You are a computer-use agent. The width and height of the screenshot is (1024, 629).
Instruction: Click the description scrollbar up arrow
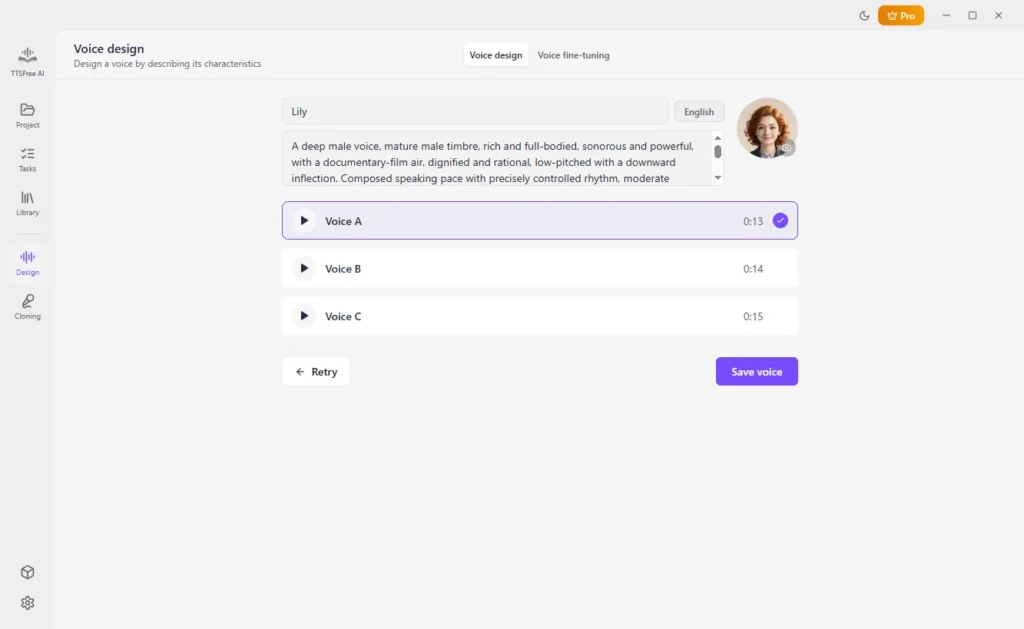(718, 138)
